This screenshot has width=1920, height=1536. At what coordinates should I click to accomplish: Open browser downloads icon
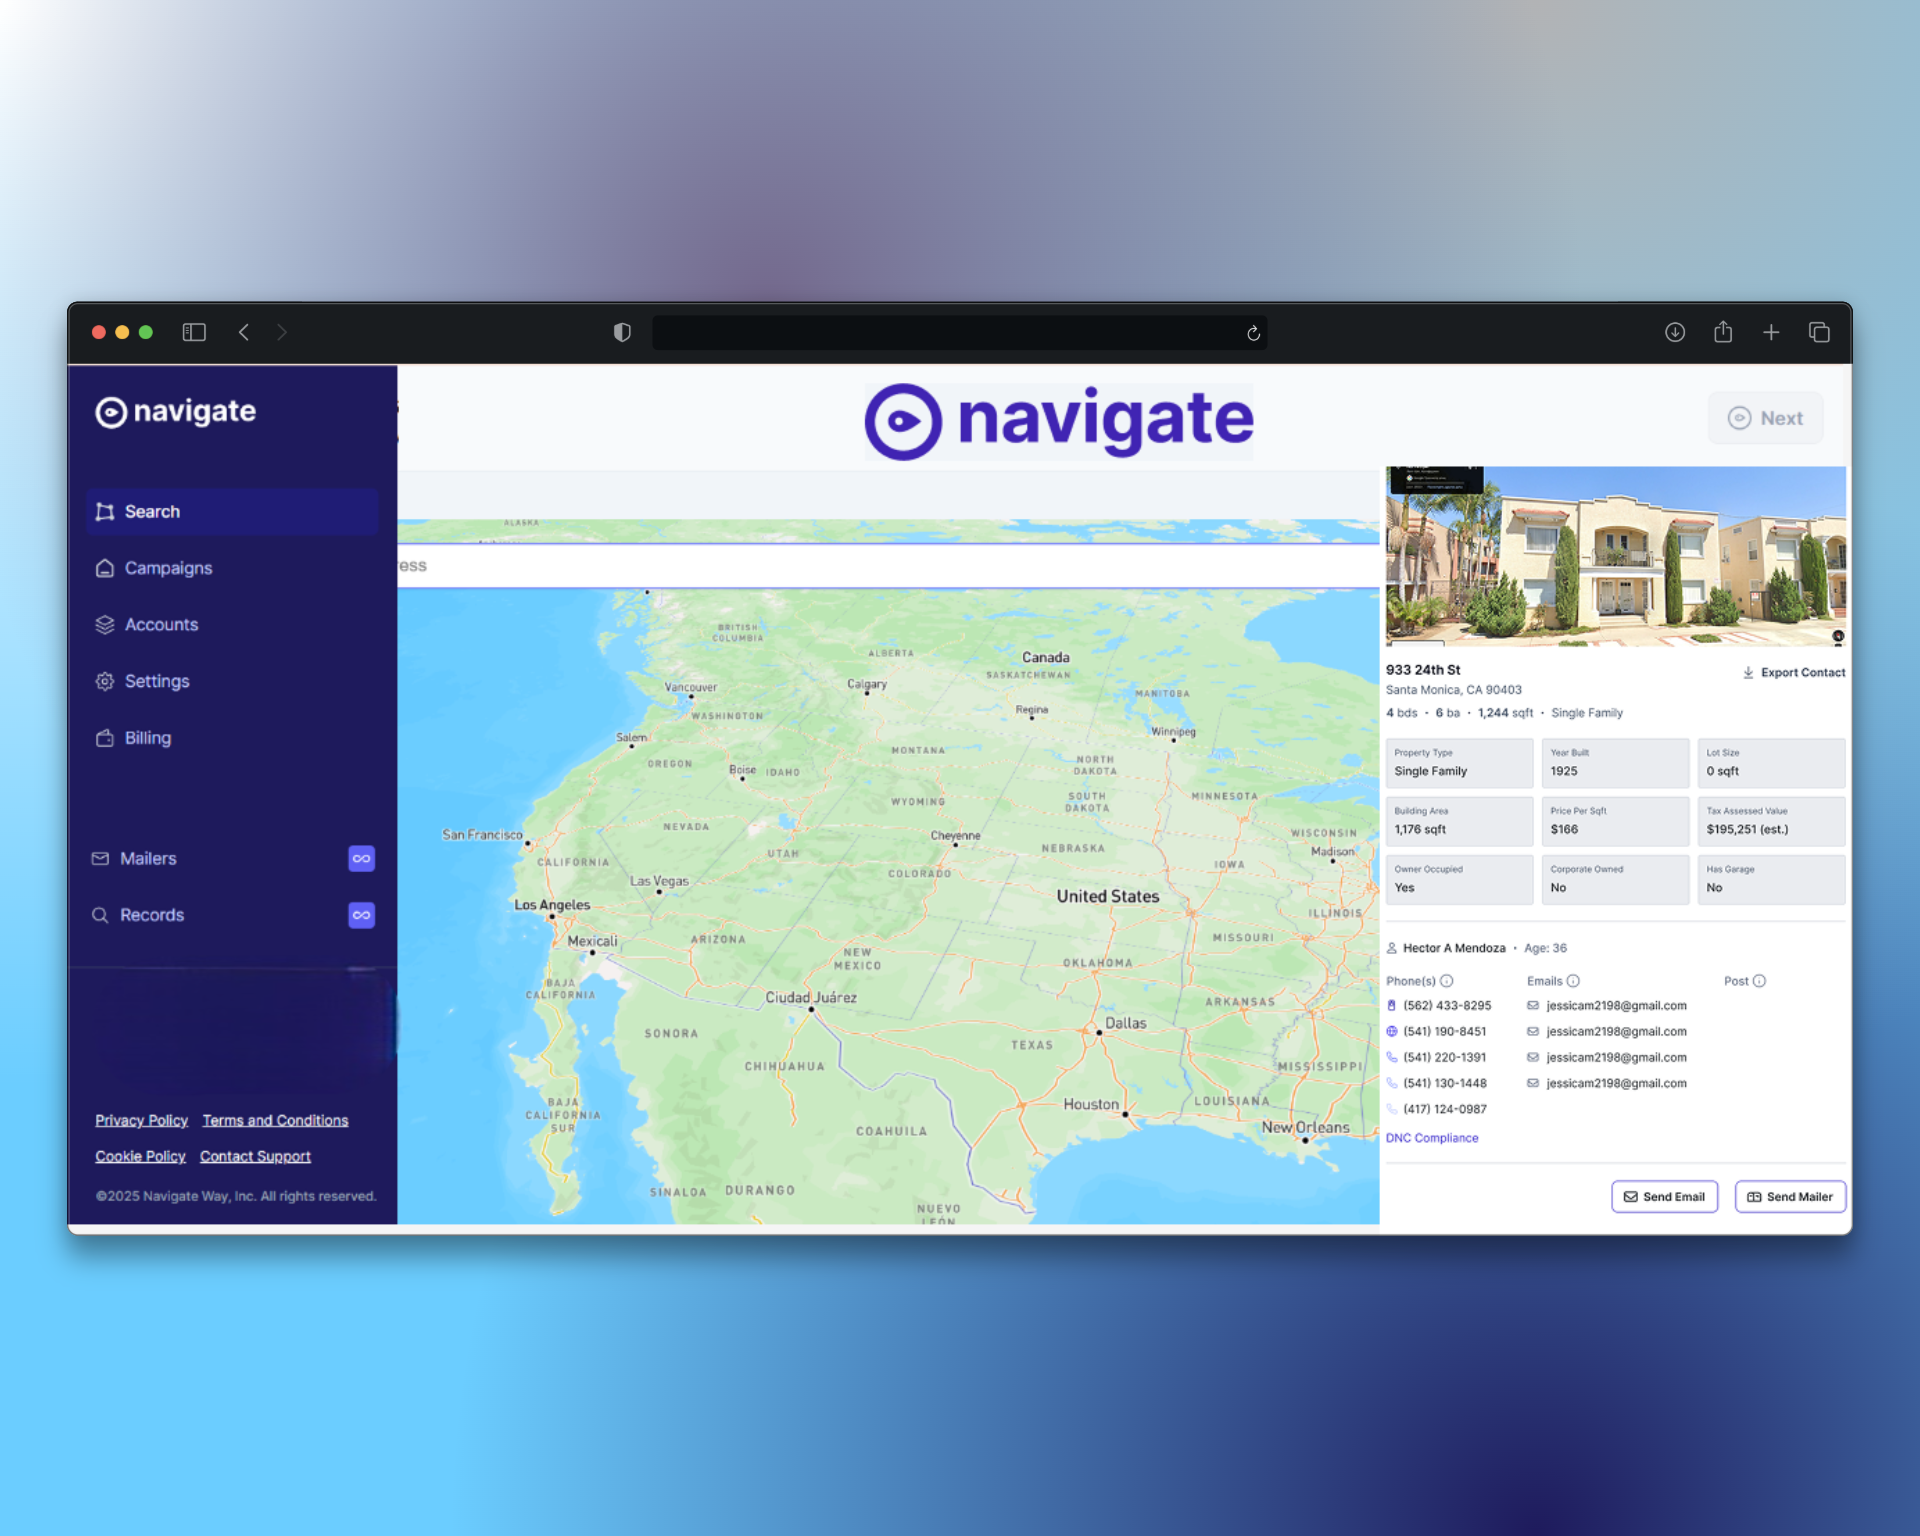[1675, 332]
